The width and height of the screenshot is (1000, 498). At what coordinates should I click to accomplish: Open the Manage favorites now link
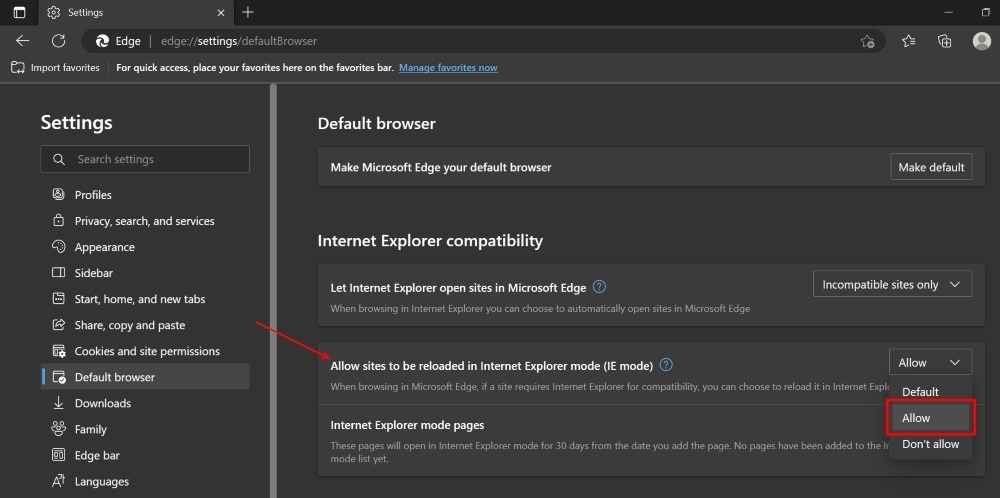click(x=448, y=68)
